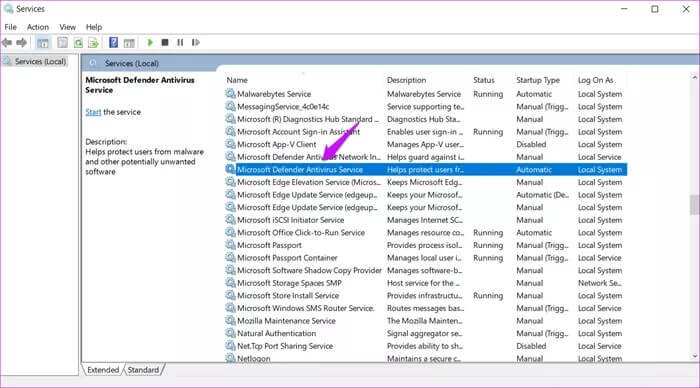700x388 pixels.
Task: Select Microsoft (R) Diagnostics Hub Standard row
Action: pos(426,119)
